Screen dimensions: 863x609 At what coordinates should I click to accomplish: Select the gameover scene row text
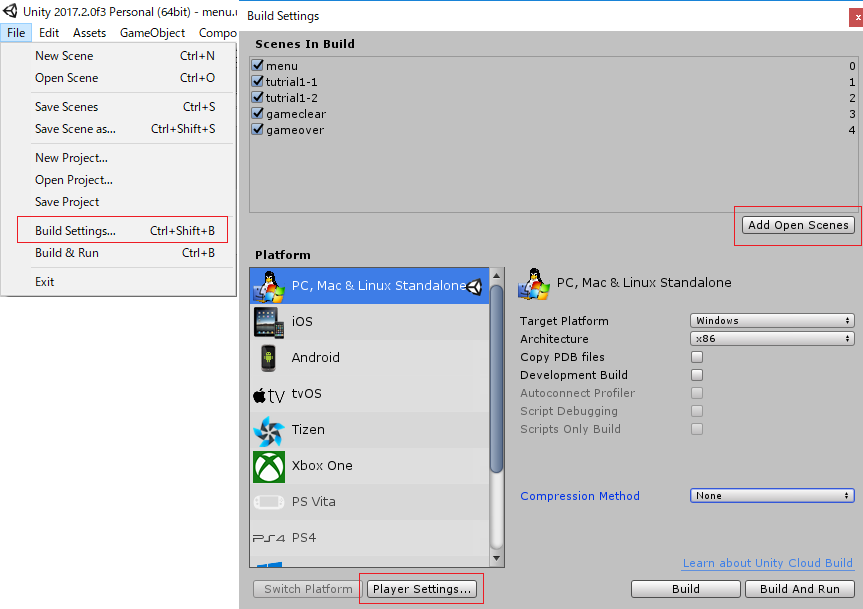click(x=295, y=130)
